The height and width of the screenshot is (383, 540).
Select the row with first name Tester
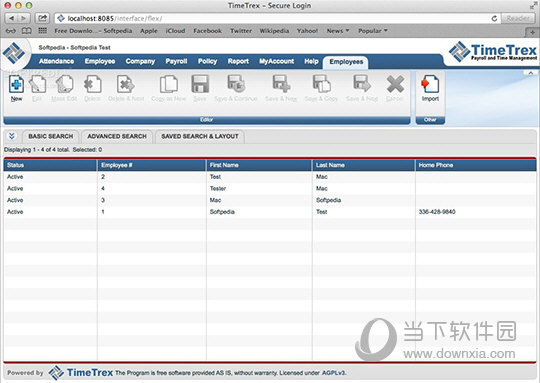point(270,188)
